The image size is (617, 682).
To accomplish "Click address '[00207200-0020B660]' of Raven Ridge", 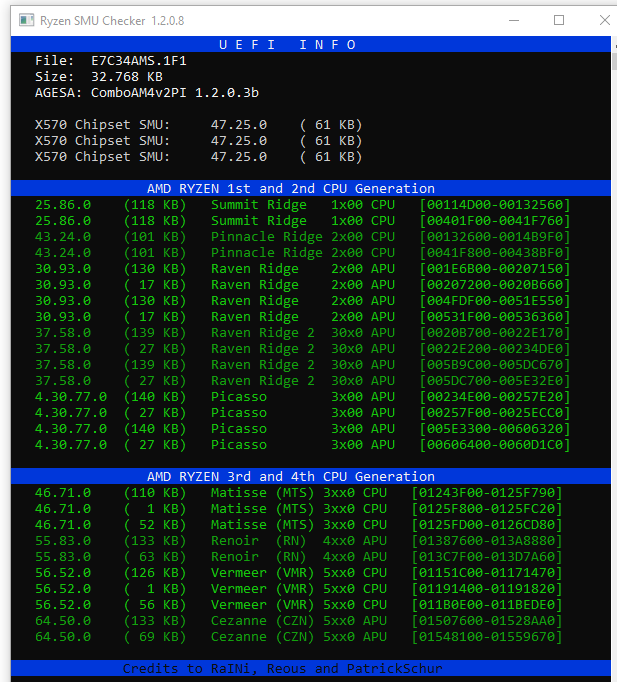I will [x=495, y=285].
